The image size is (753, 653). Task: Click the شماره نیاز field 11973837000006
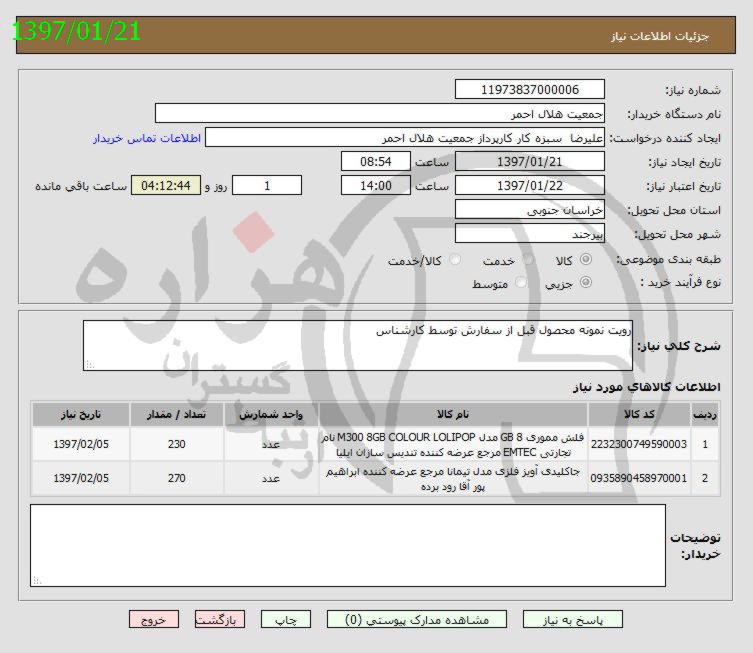point(530,89)
